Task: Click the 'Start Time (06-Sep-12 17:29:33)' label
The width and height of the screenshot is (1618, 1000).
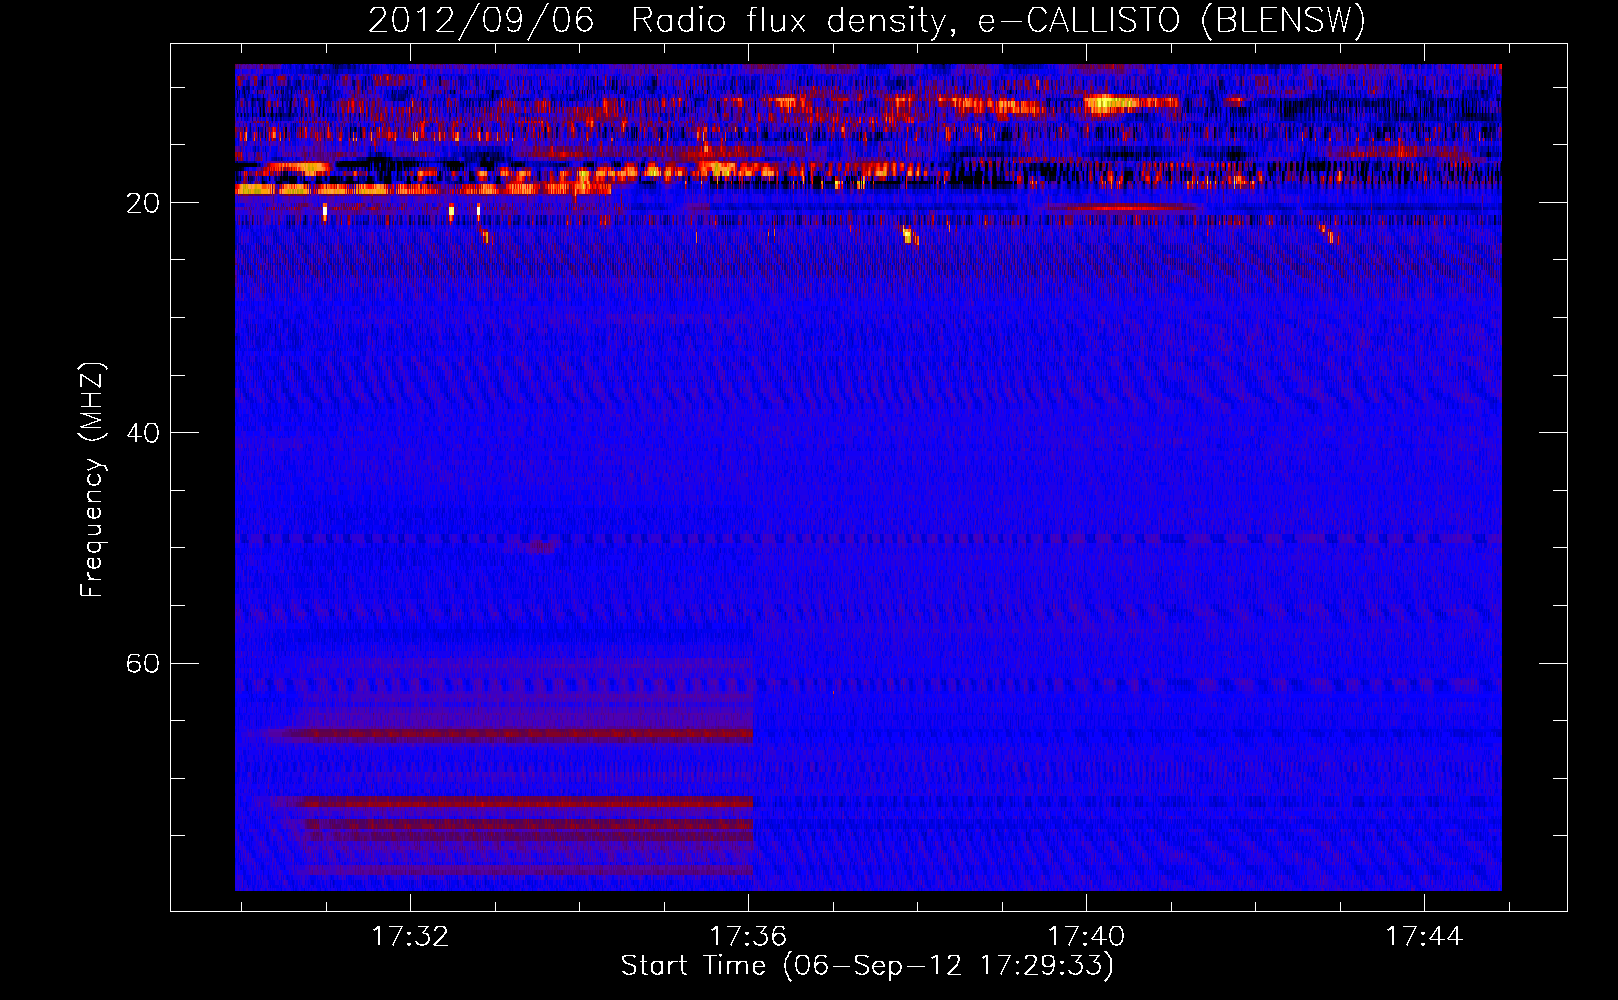Action: [x=867, y=966]
